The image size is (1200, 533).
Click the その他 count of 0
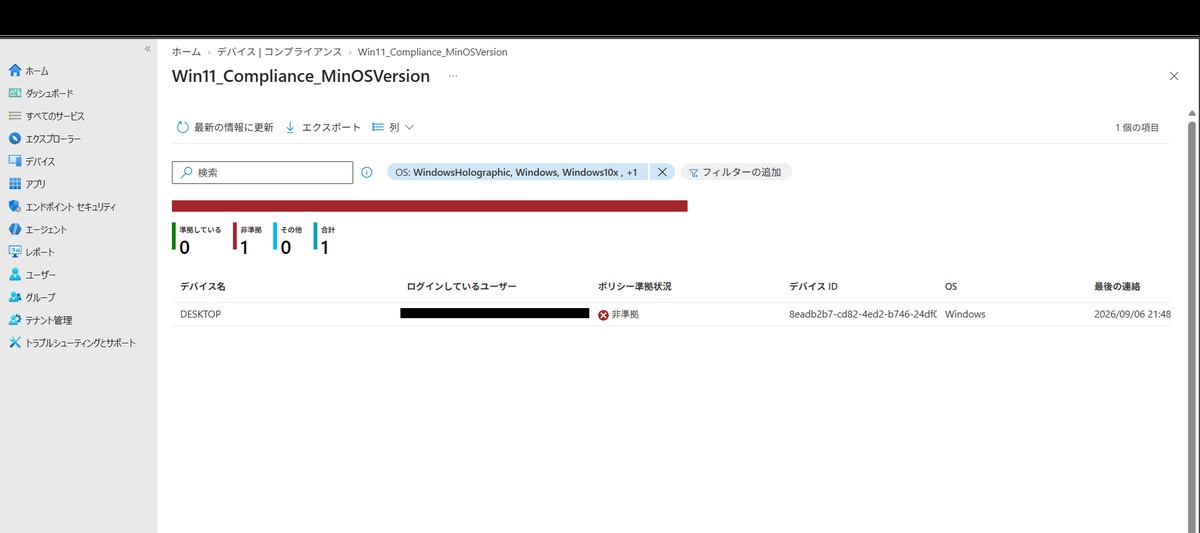(285, 247)
